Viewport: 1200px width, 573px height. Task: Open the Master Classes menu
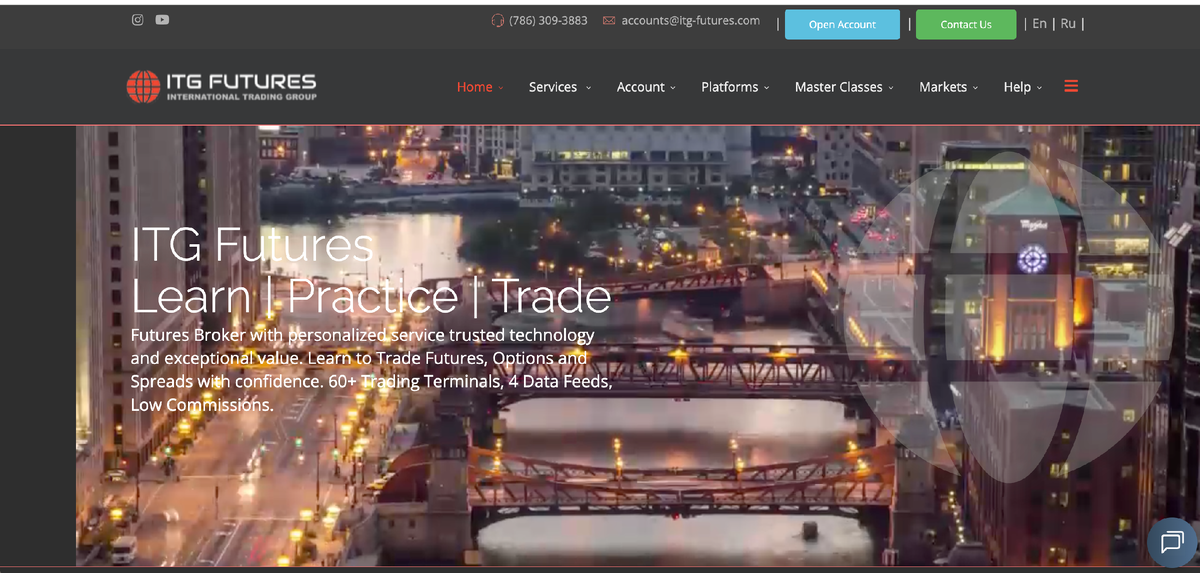pos(839,87)
